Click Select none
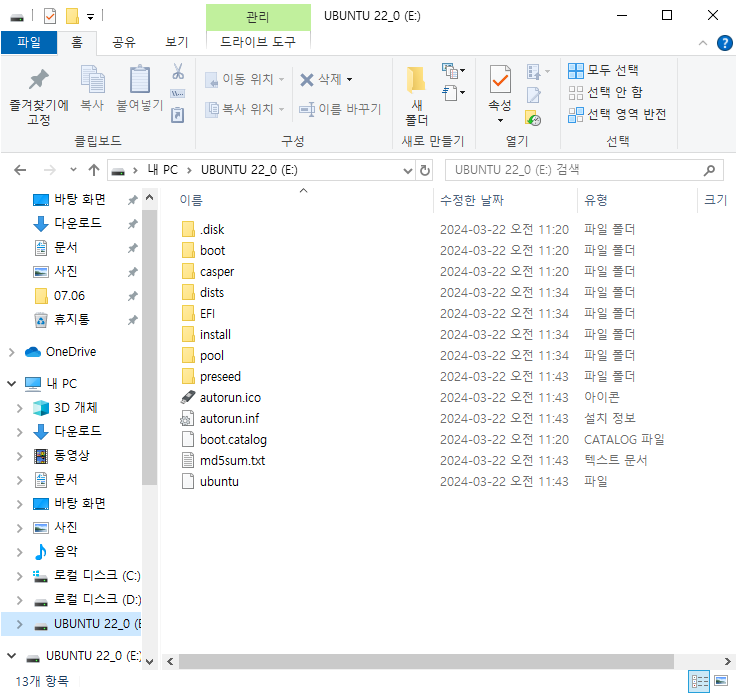Screen dimensions: 737x694 pos(605,92)
